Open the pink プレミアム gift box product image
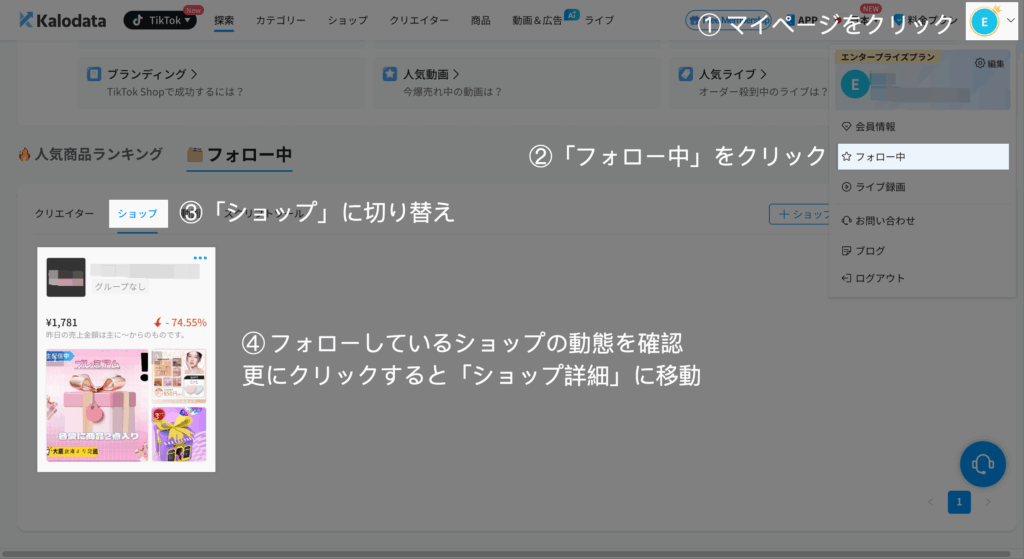Image resolution: width=1024 pixels, height=559 pixels. pyautogui.click(x=97, y=406)
